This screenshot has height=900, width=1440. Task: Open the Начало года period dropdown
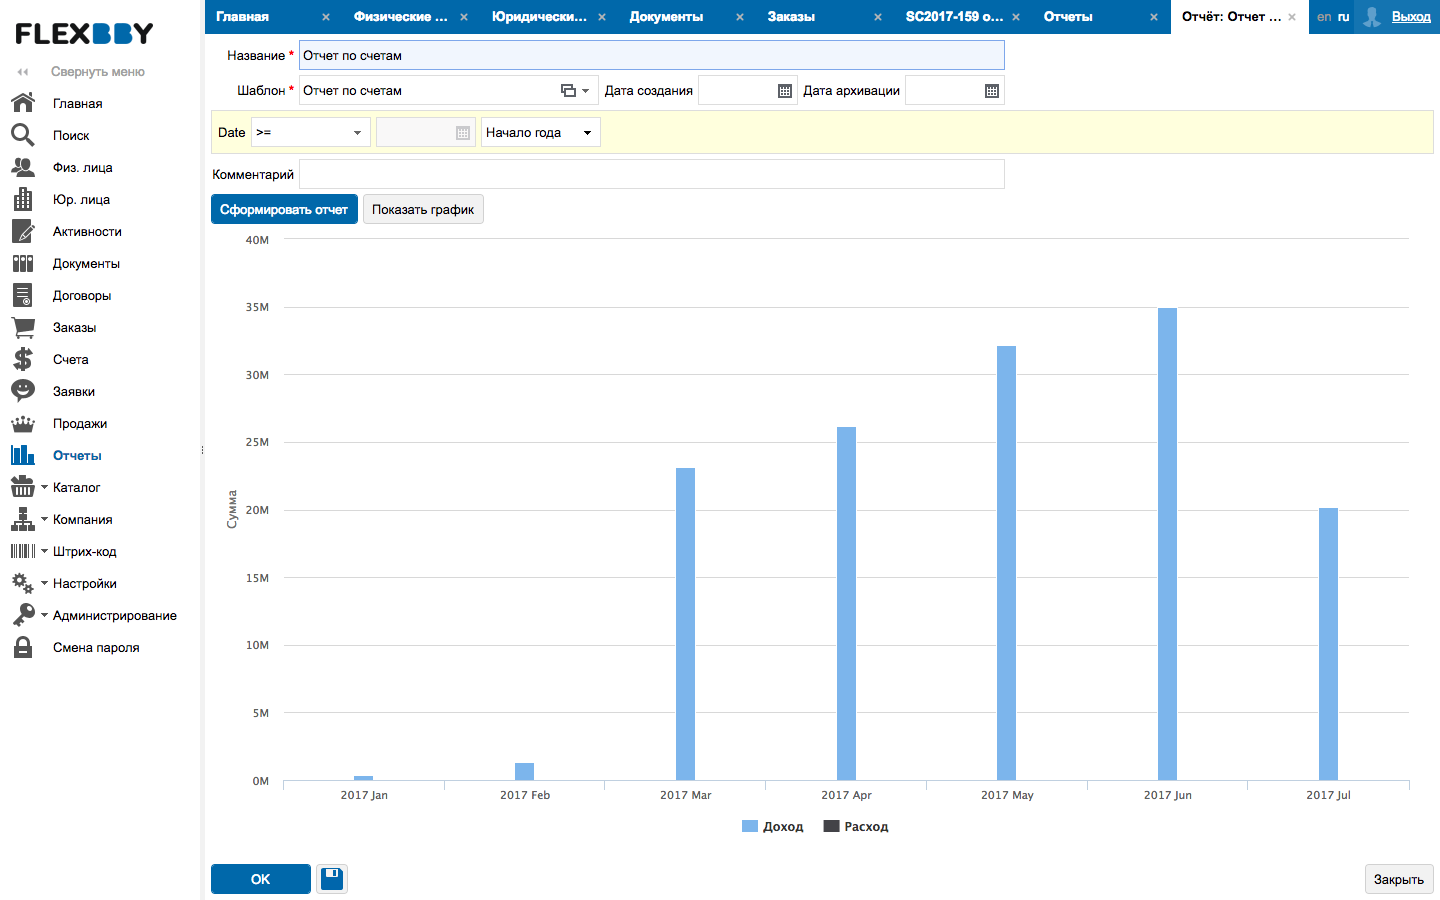tap(540, 132)
